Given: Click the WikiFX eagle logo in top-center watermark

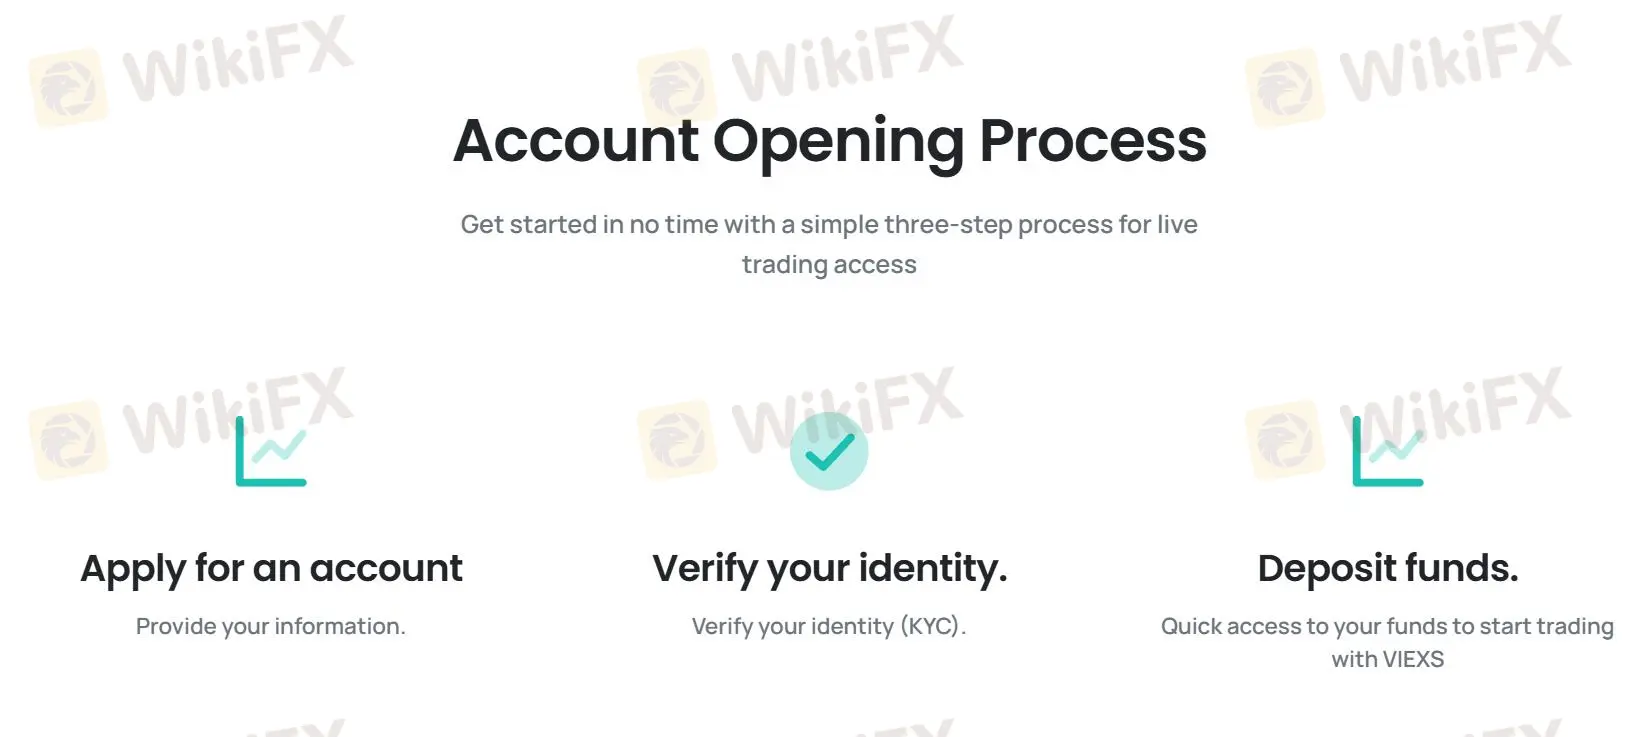Looking at the screenshot, I should (x=677, y=88).
